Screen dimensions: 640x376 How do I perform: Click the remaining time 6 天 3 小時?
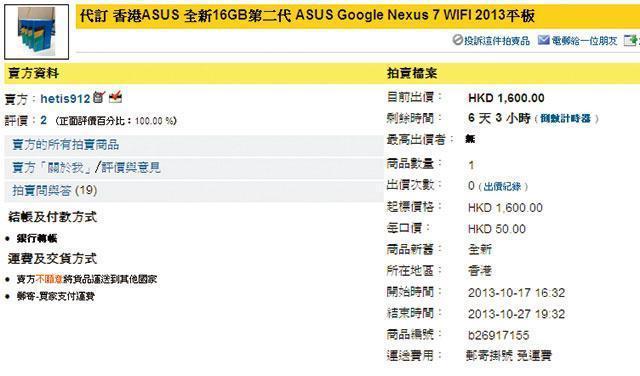point(499,118)
